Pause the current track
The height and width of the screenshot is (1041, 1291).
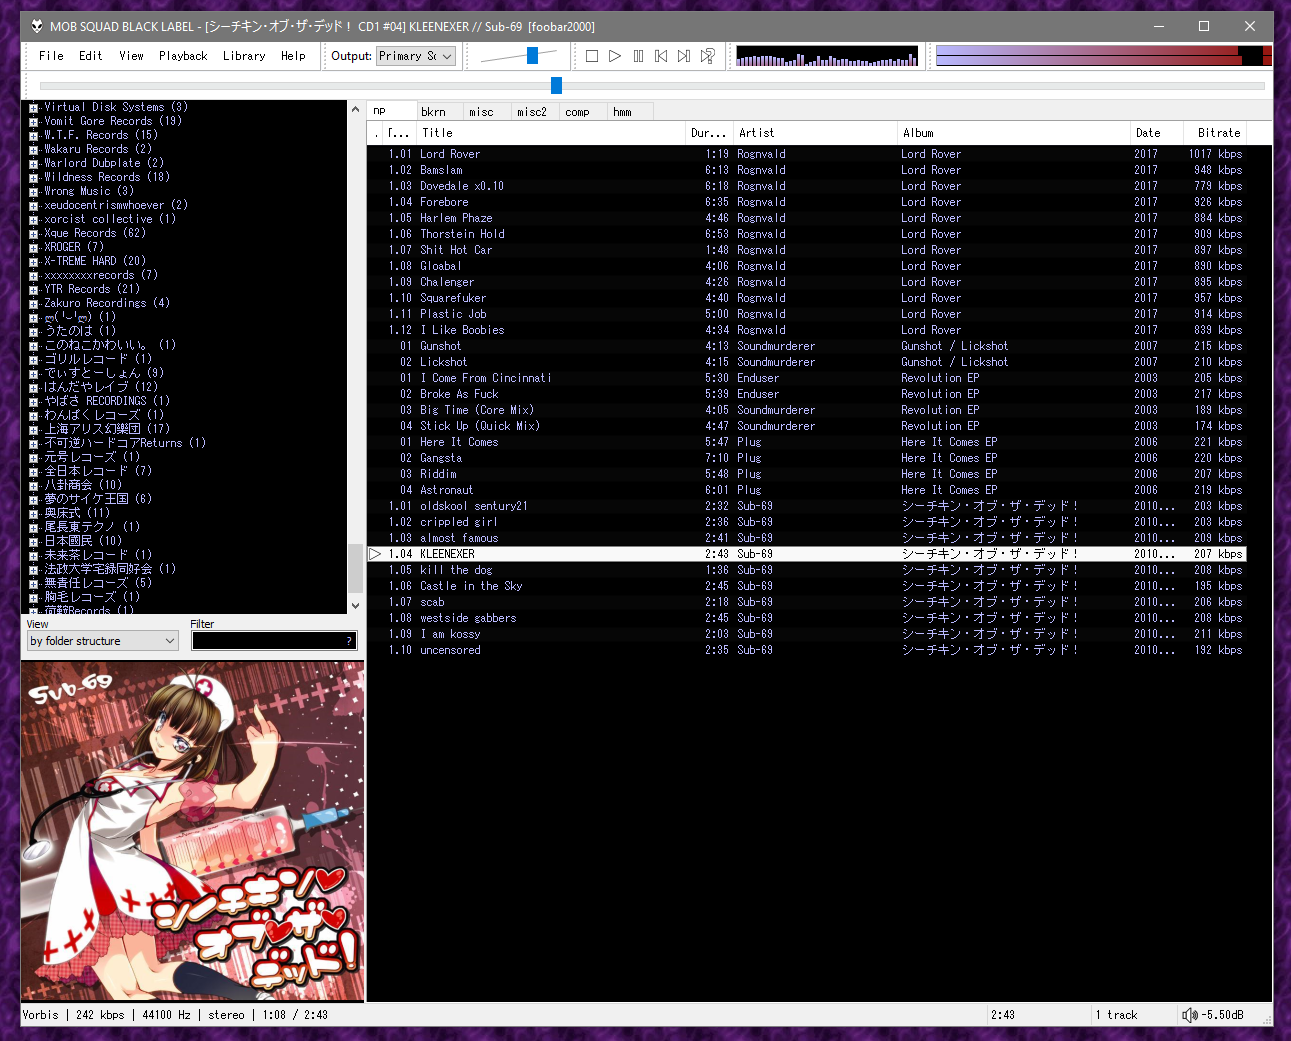coord(638,56)
